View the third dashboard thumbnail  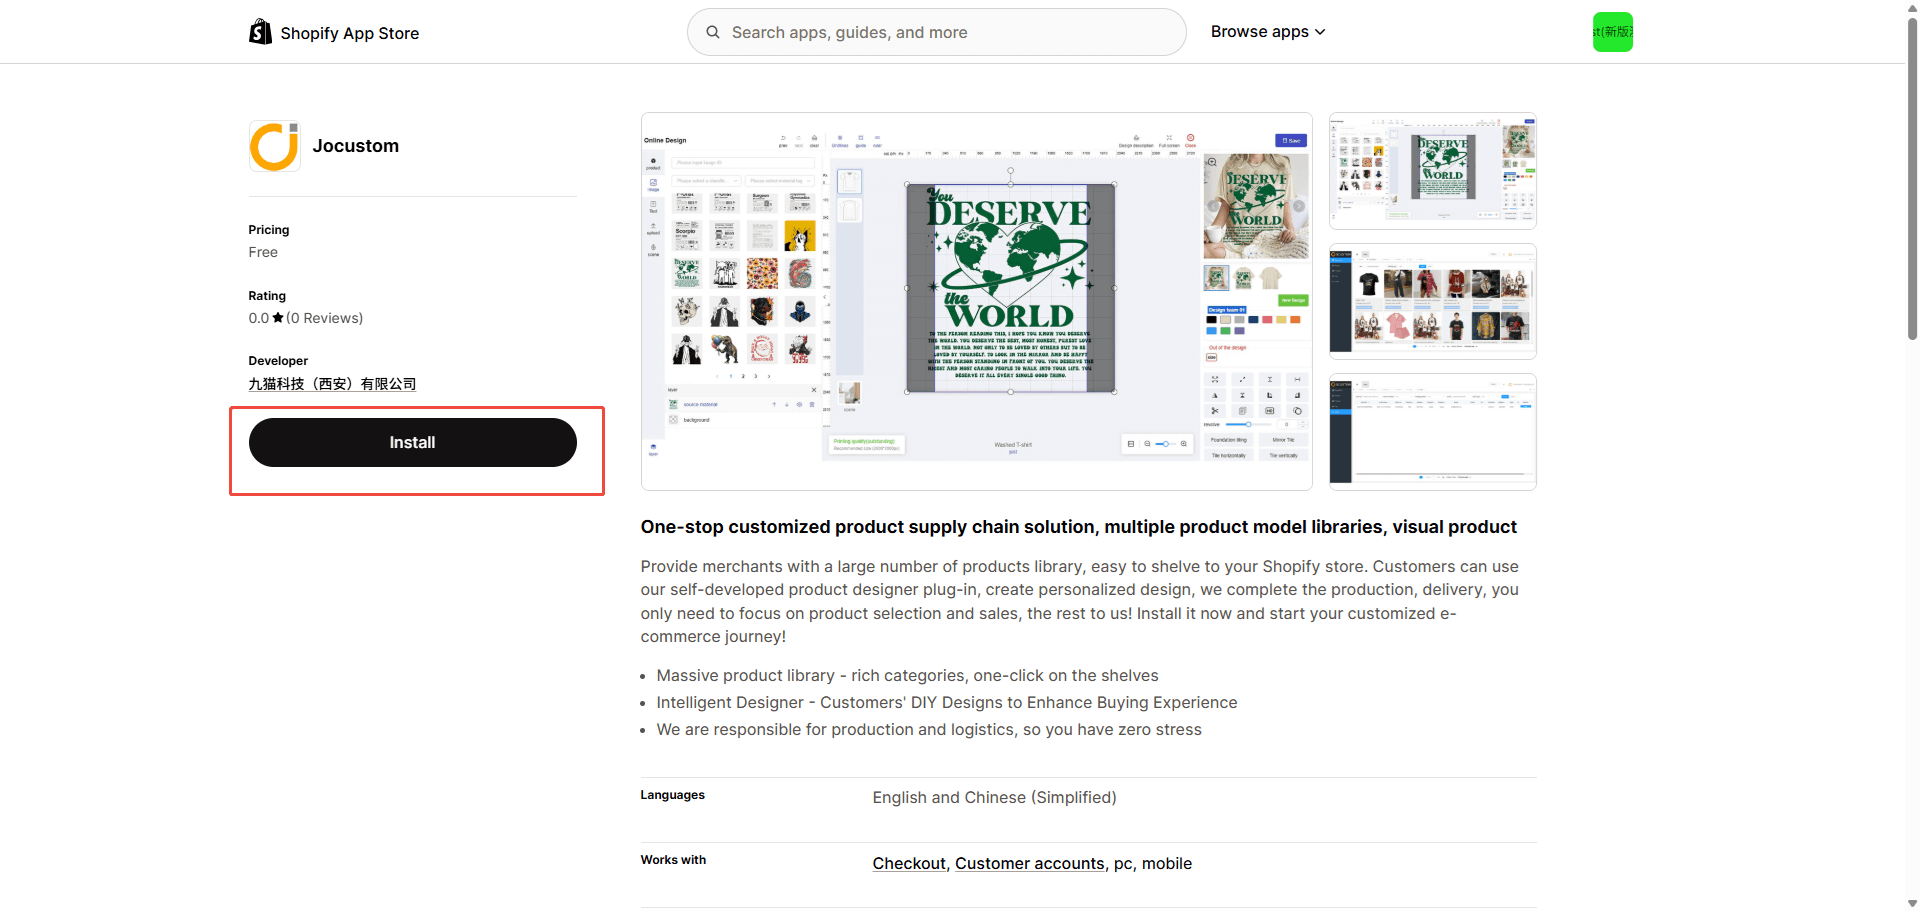click(1432, 432)
